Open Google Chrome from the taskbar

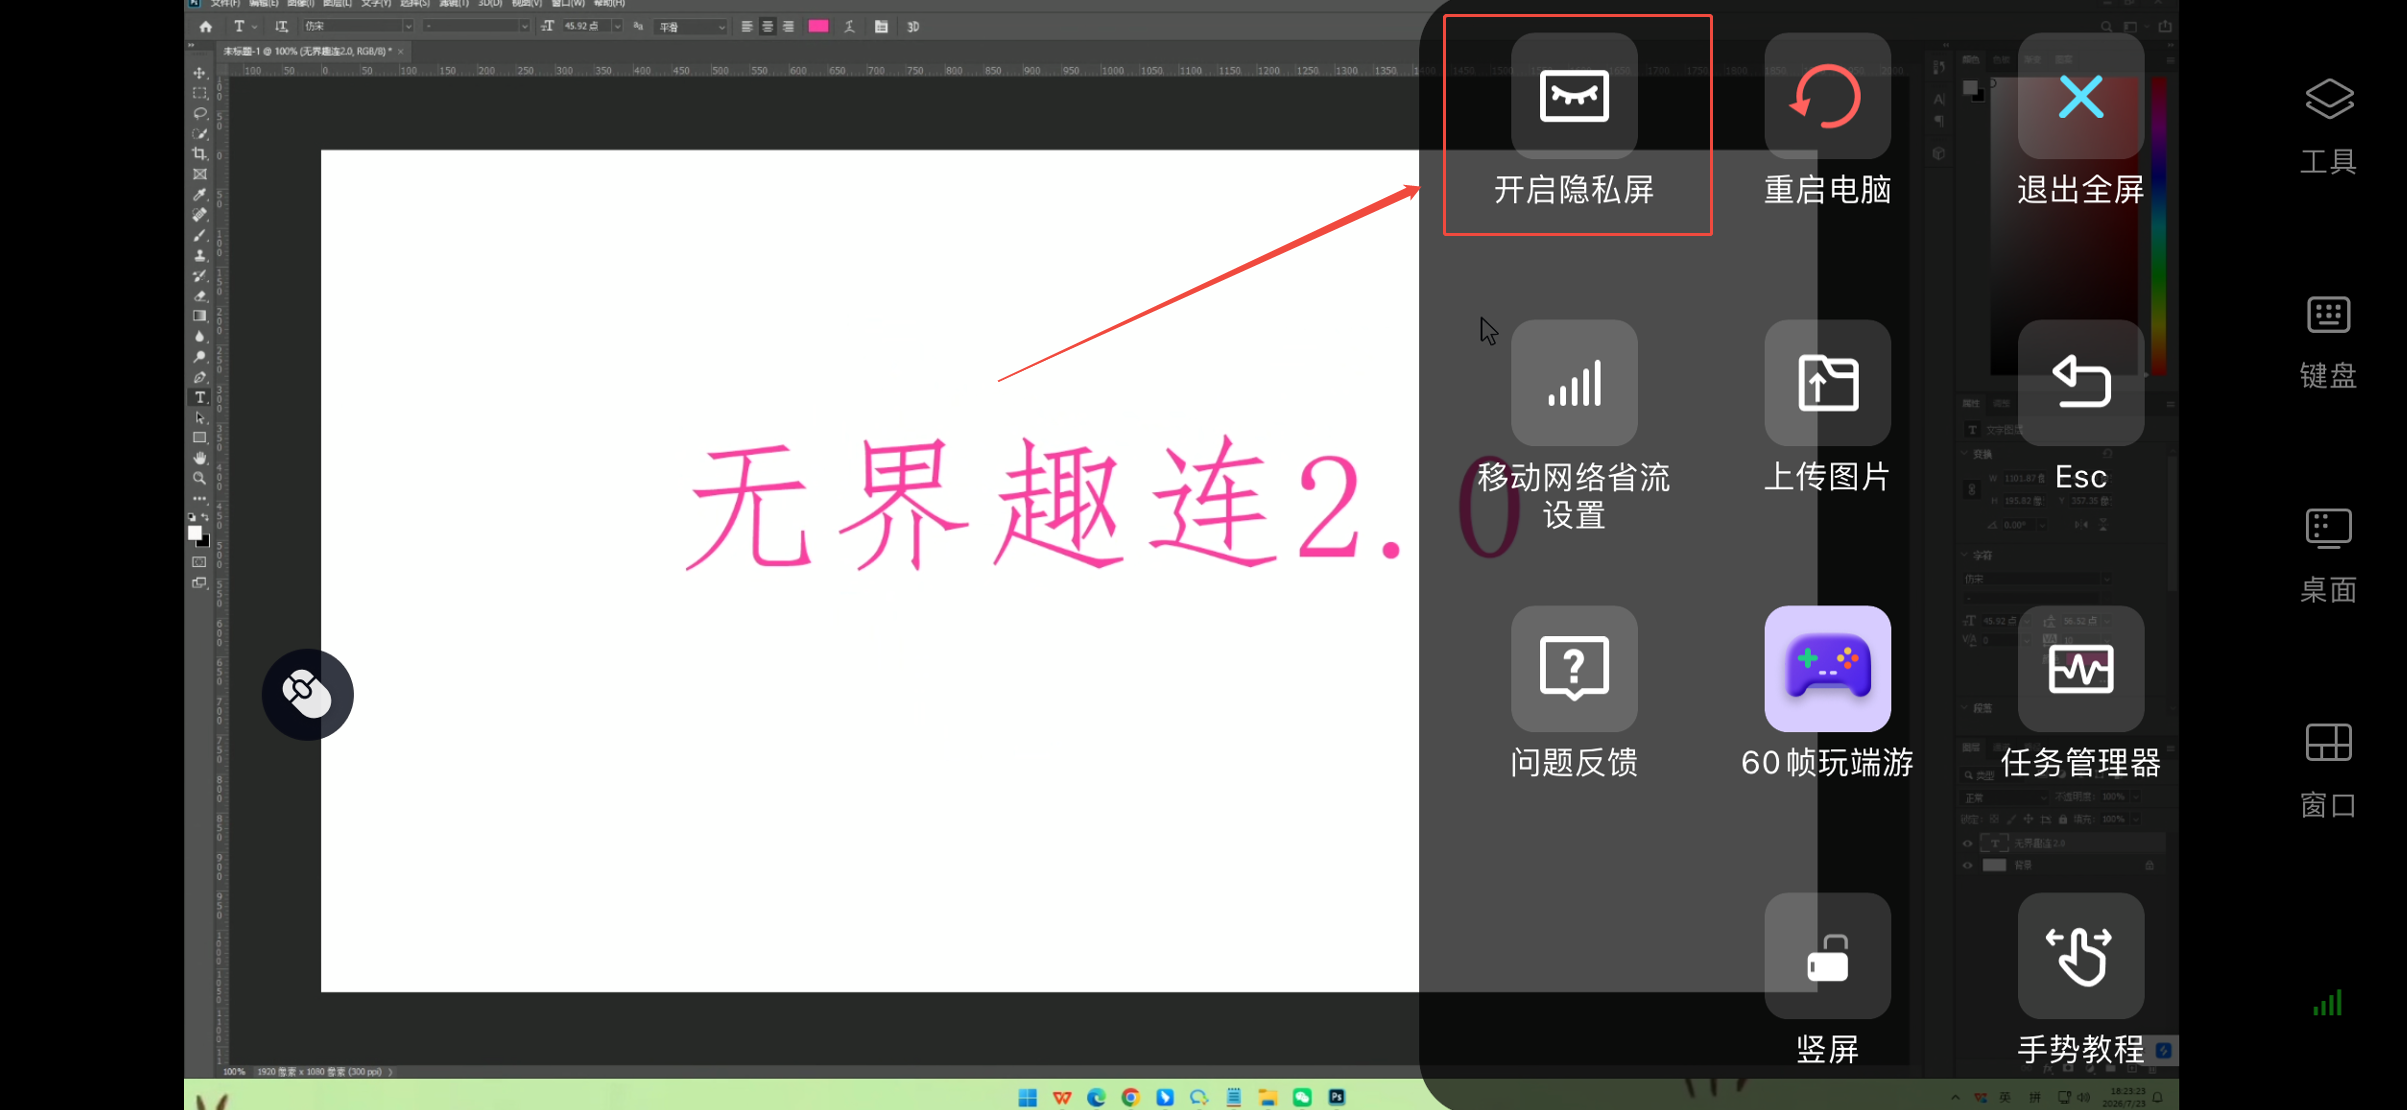click(1130, 1097)
